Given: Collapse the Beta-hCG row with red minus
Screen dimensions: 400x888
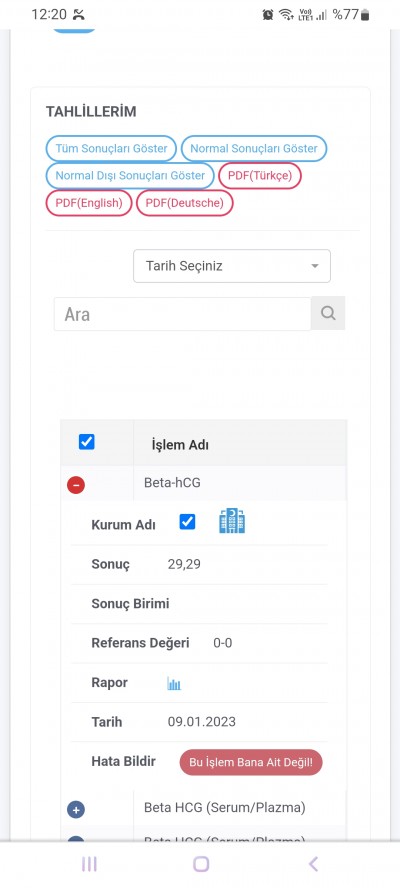Looking at the screenshot, I should [x=76, y=485].
